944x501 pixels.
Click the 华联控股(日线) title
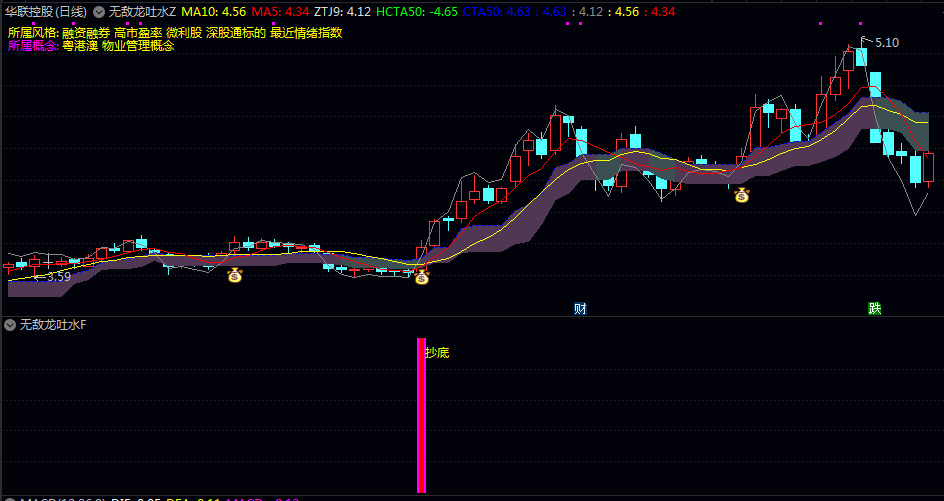pos(46,11)
